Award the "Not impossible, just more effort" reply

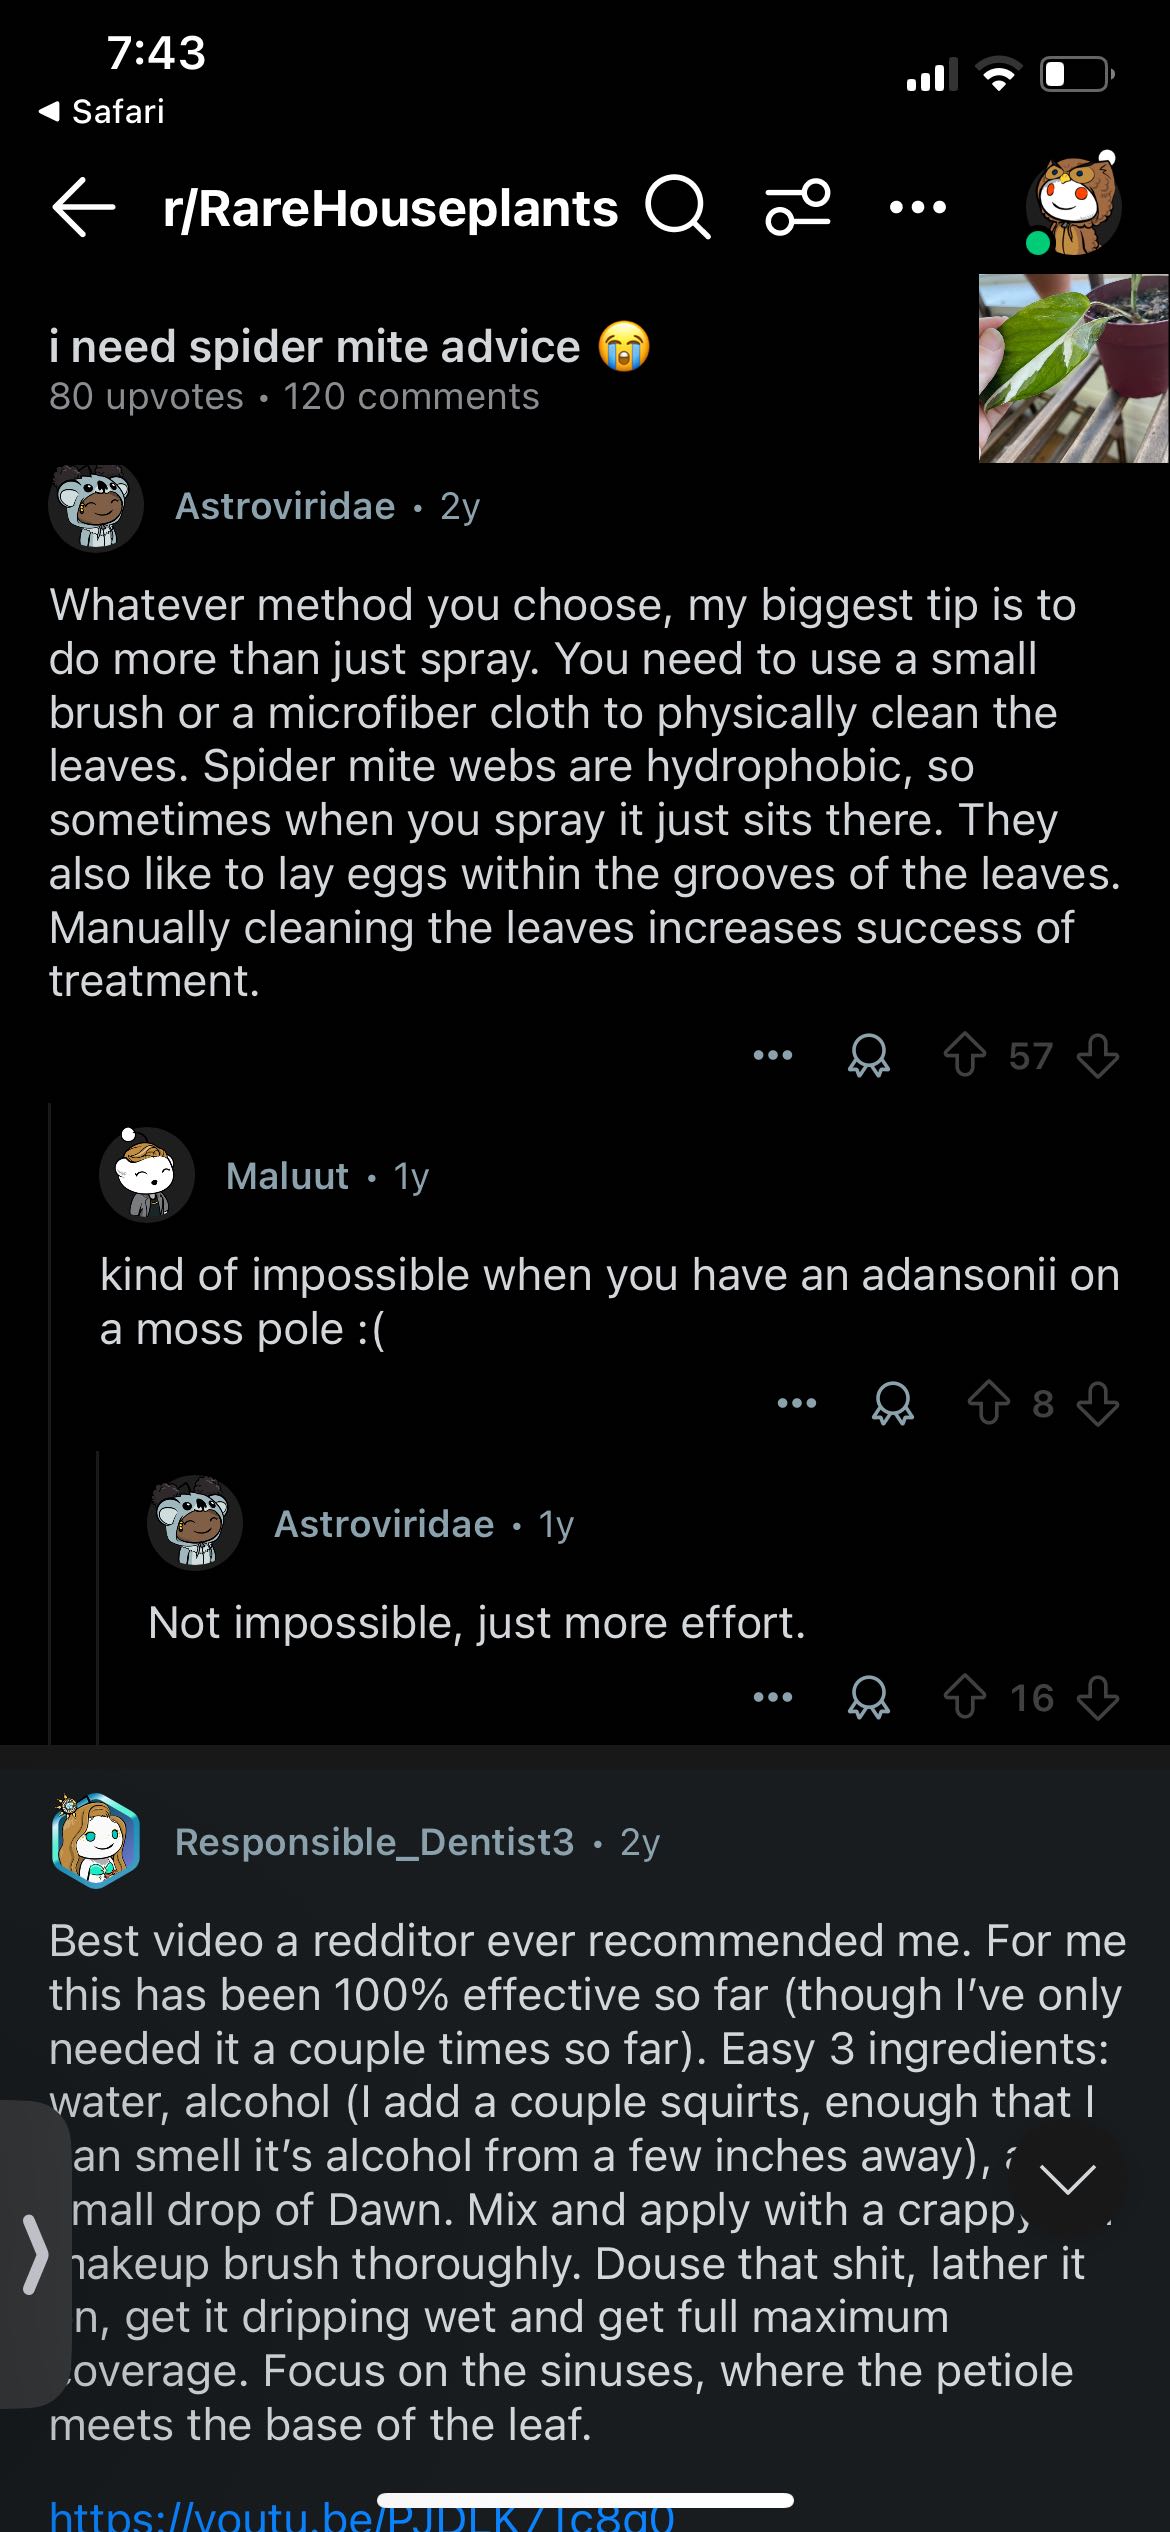pos(869,1697)
